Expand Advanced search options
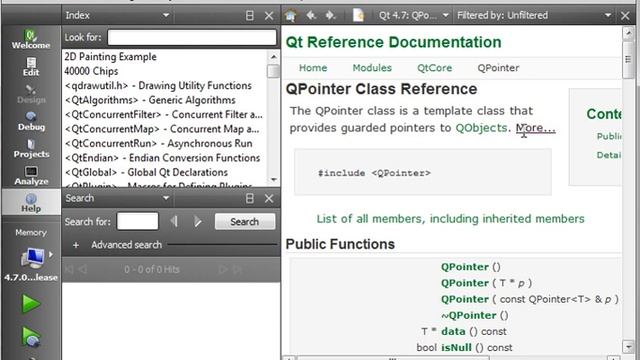This screenshot has height=360, width=640. tap(76, 245)
